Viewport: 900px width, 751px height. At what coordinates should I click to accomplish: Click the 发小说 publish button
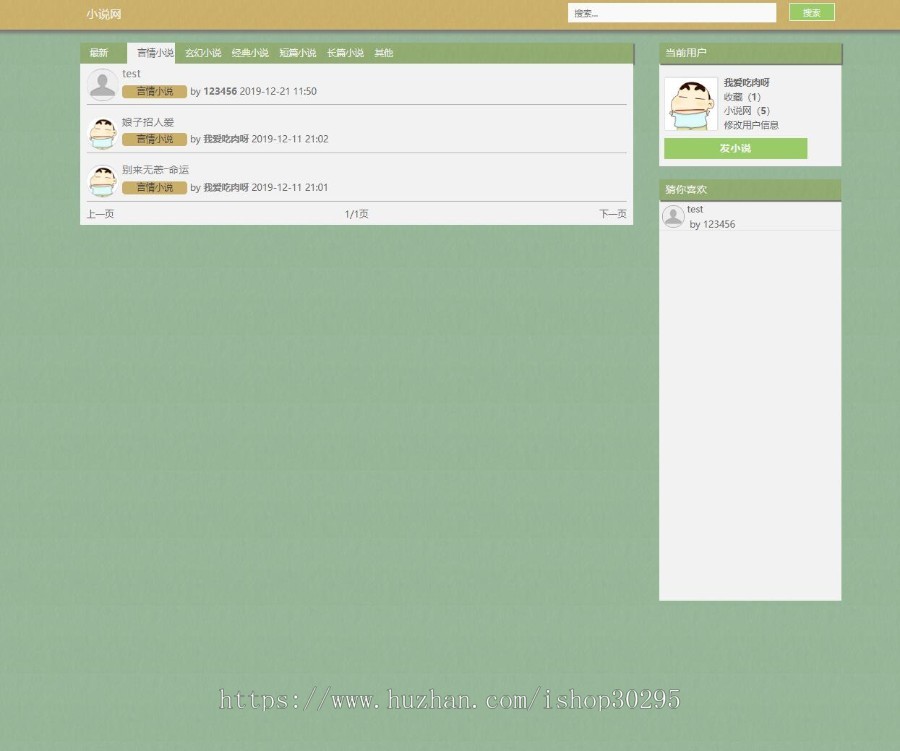[735, 148]
